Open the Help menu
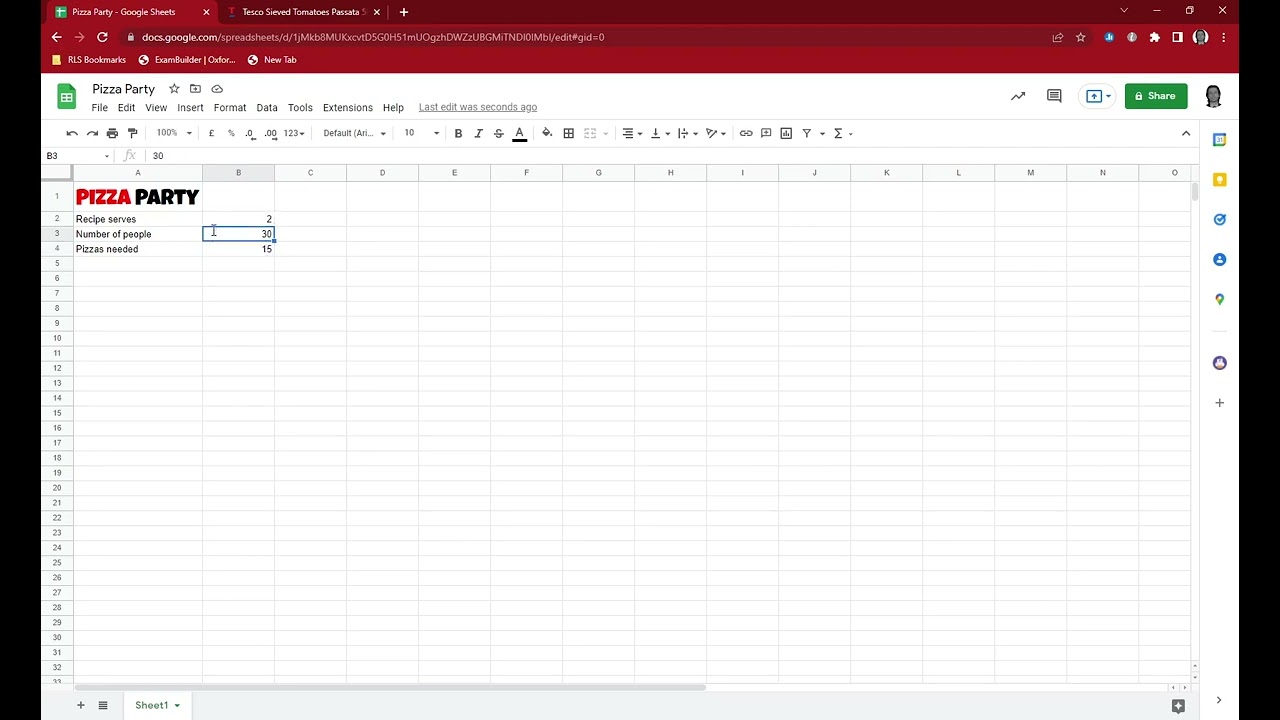This screenshot has height=720, width=1280. tap(393, 107)
